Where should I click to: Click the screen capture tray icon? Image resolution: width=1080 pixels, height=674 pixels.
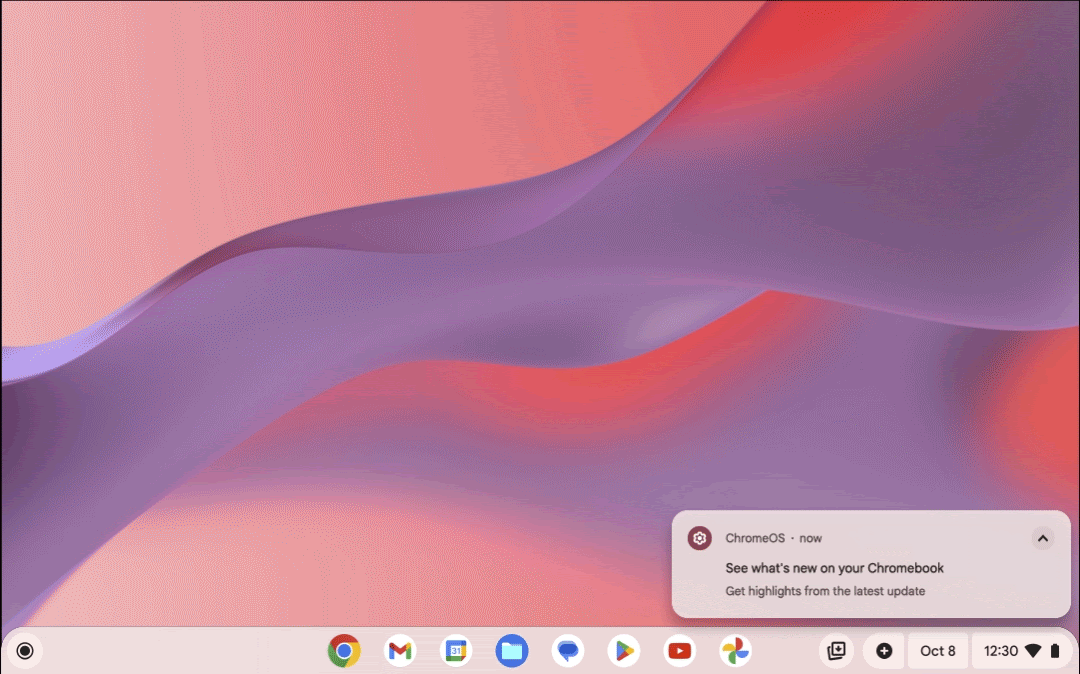tap(836, 650)
